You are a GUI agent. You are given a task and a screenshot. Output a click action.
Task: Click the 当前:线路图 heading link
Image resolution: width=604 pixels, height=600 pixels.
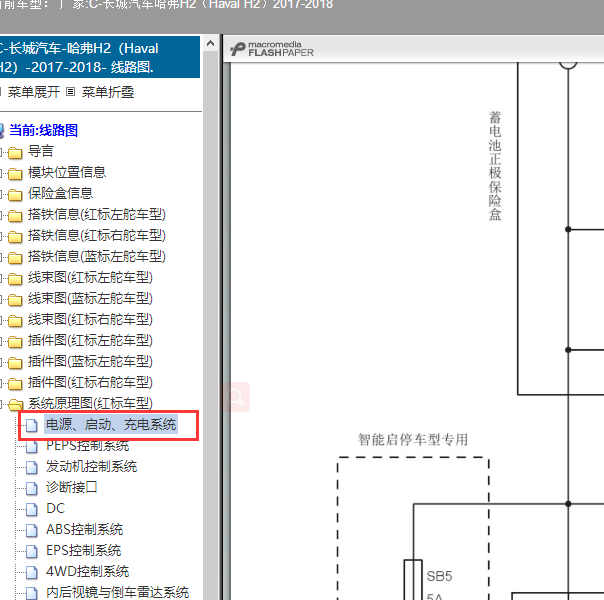coord(43,130)
